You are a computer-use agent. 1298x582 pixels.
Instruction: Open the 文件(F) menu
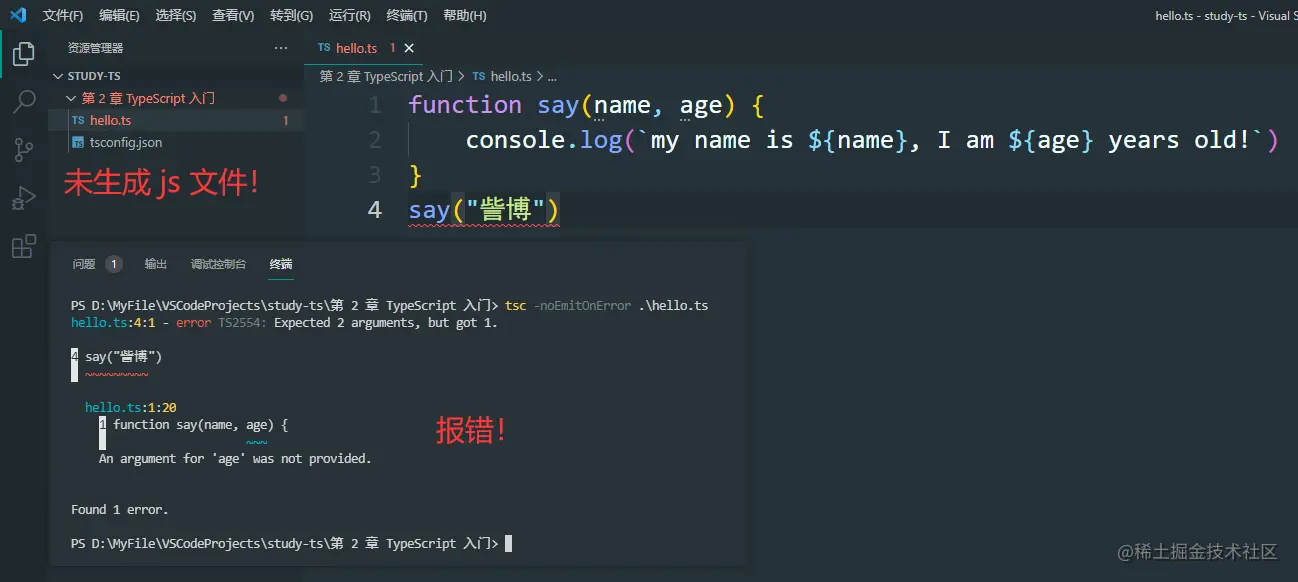click(x=63, y=15)
